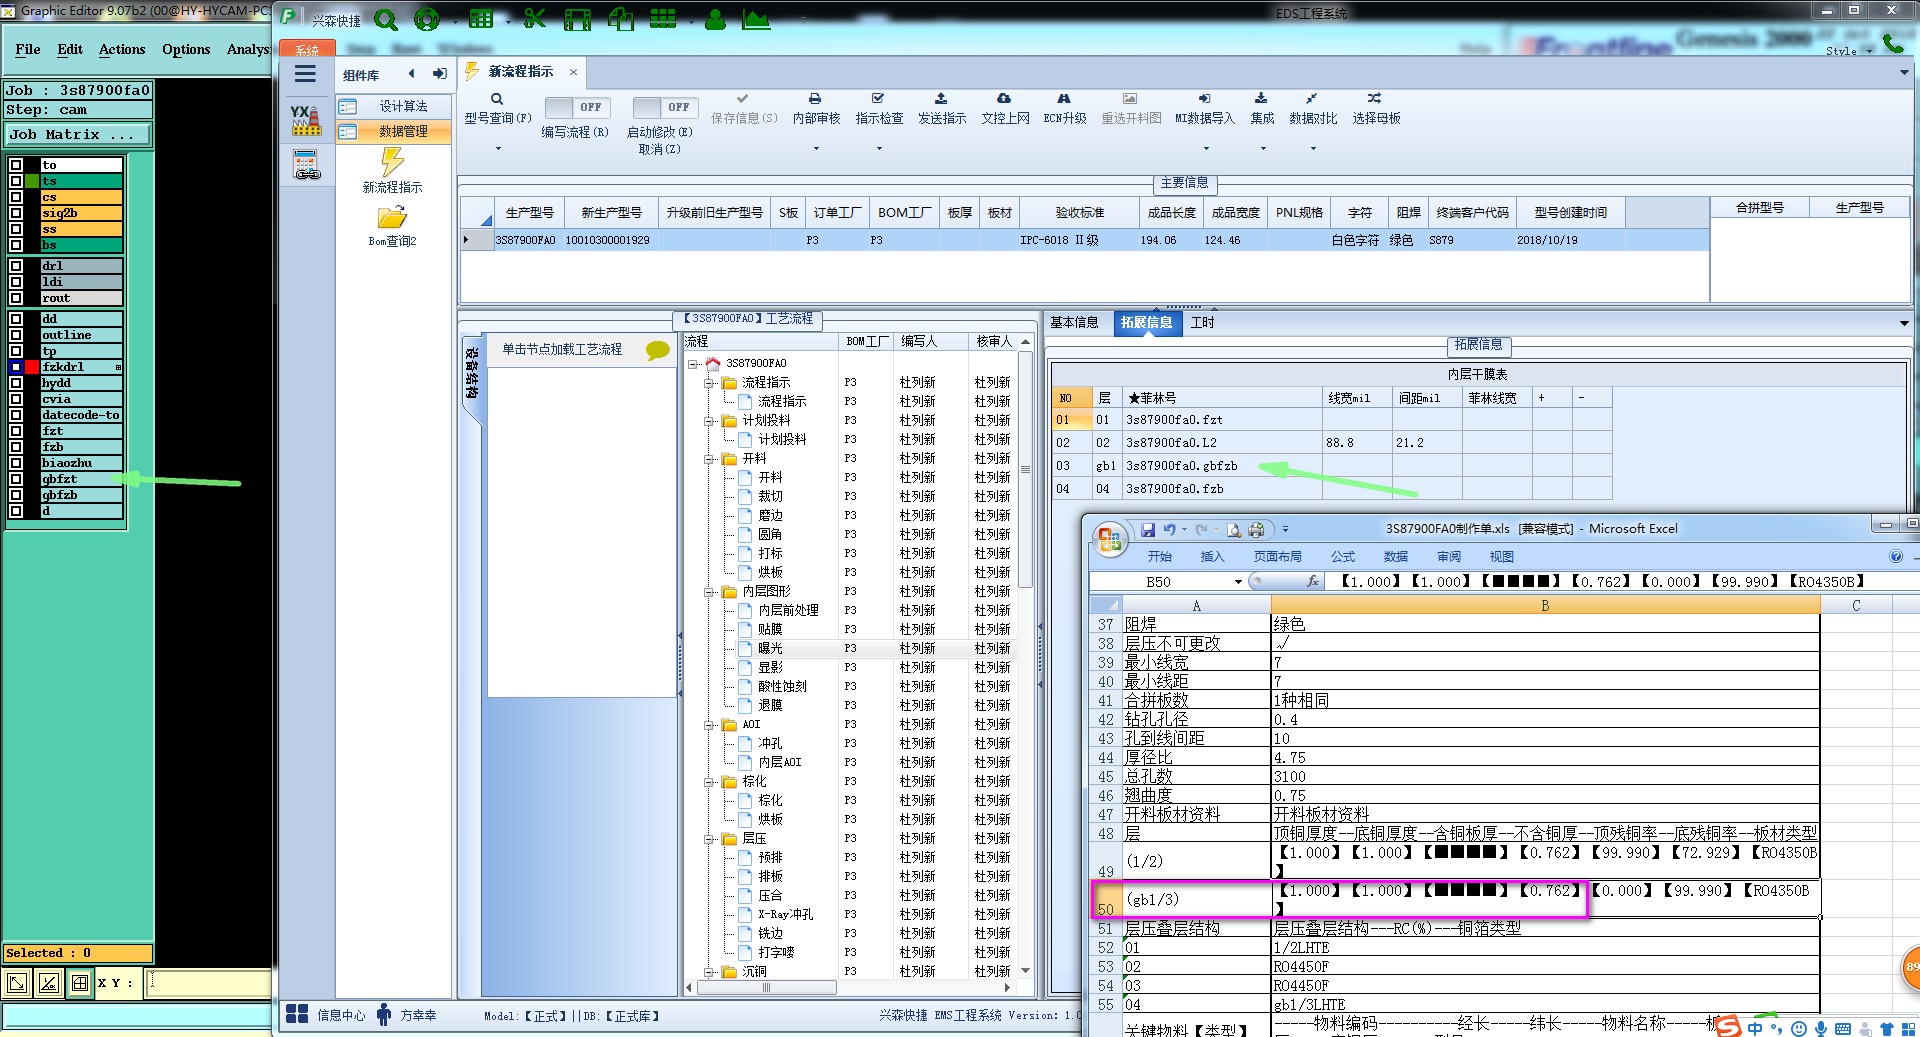Switch to 工时 tab

click(x=1202, y=322)
